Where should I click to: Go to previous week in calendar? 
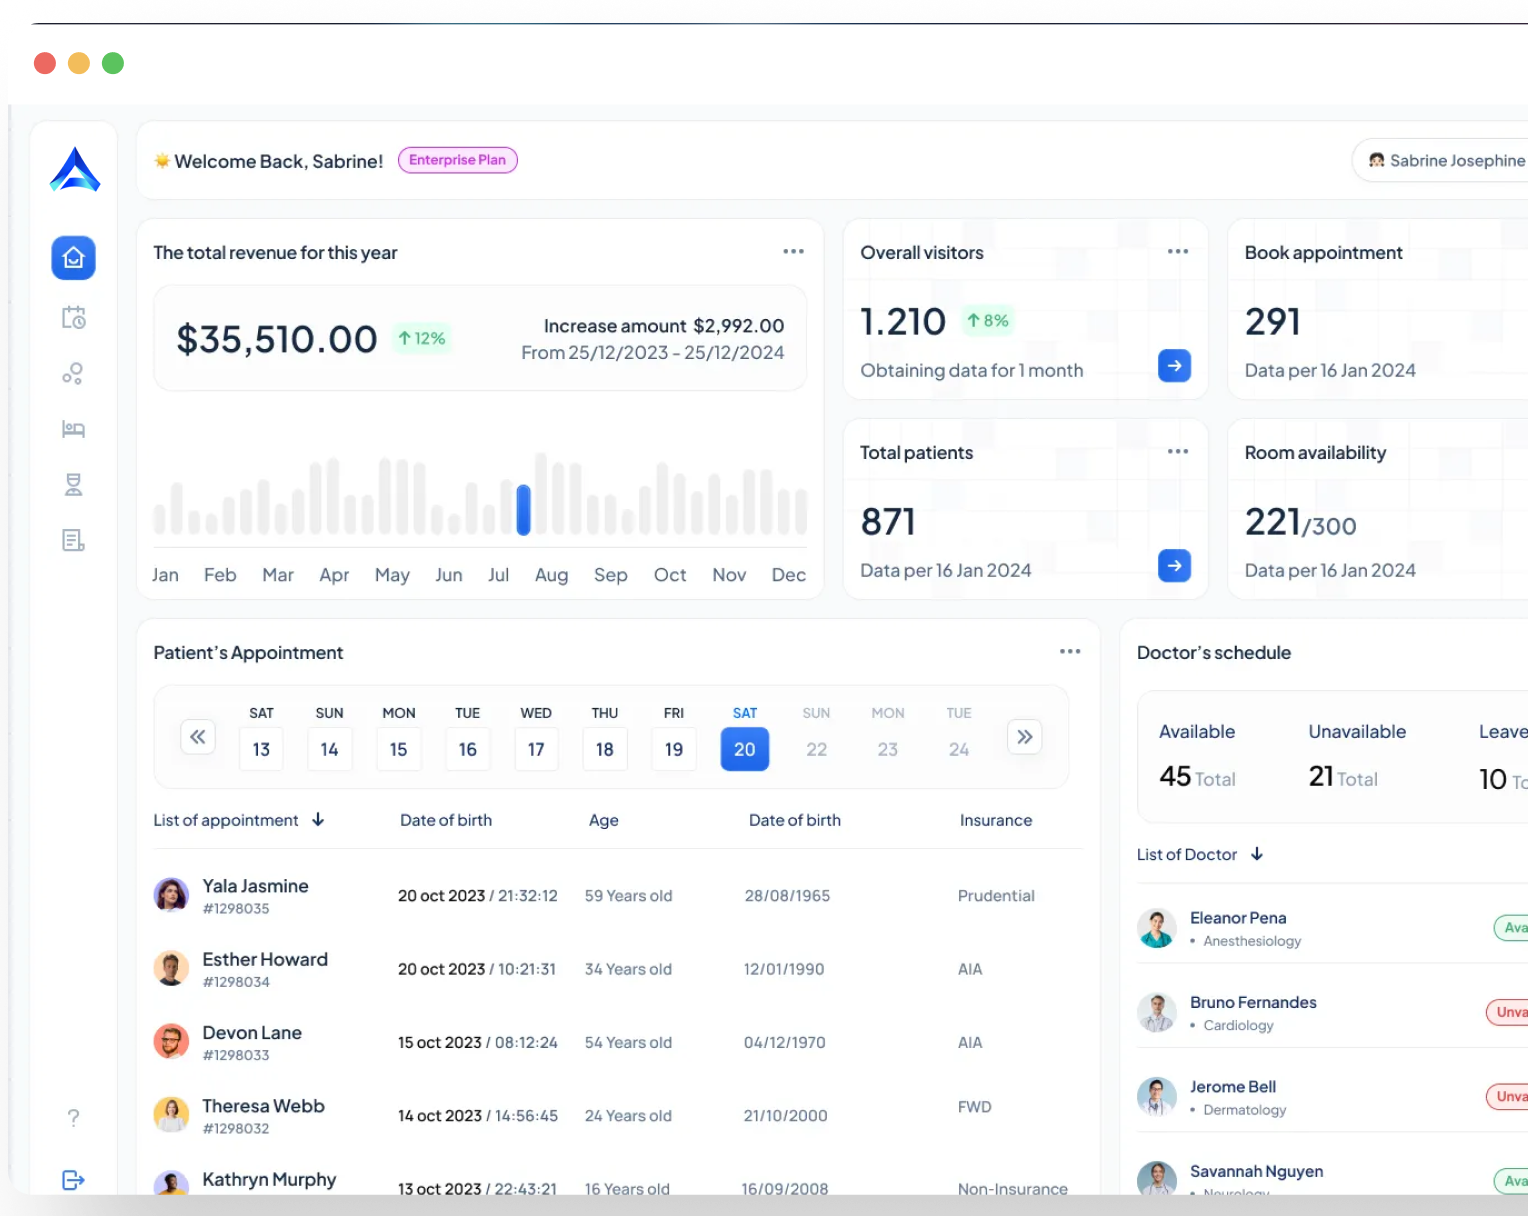coord(198,737)
